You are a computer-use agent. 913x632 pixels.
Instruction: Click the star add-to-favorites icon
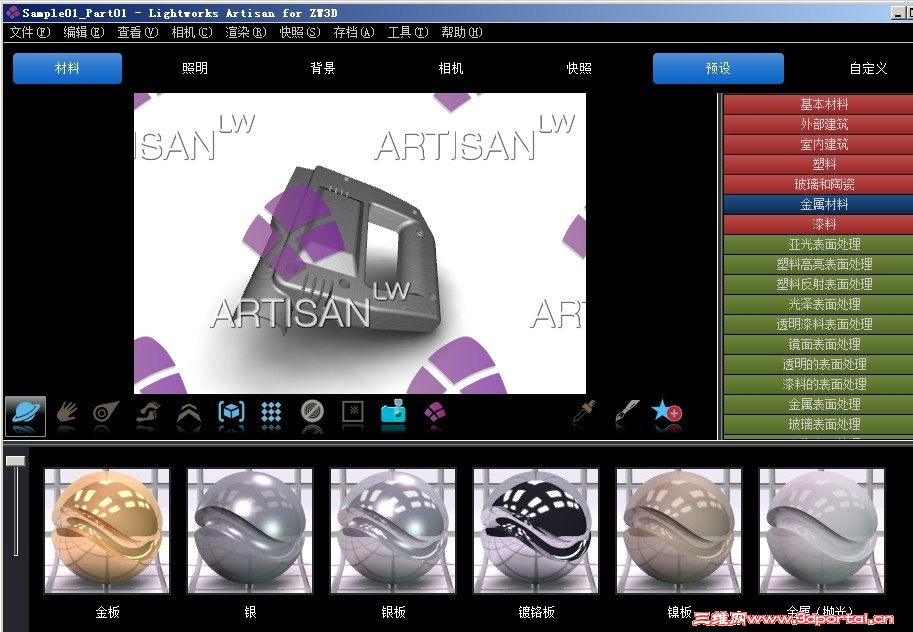pyautogui.click(x=667, y=411)
